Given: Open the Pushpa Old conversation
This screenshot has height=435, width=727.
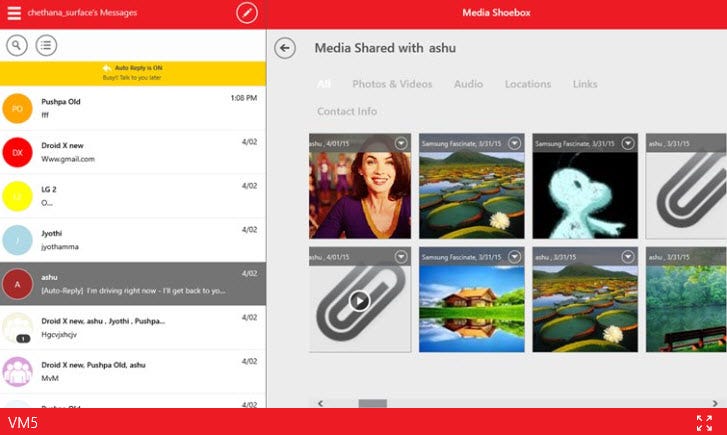Looking at the screenshot, I should pos(133,109).
